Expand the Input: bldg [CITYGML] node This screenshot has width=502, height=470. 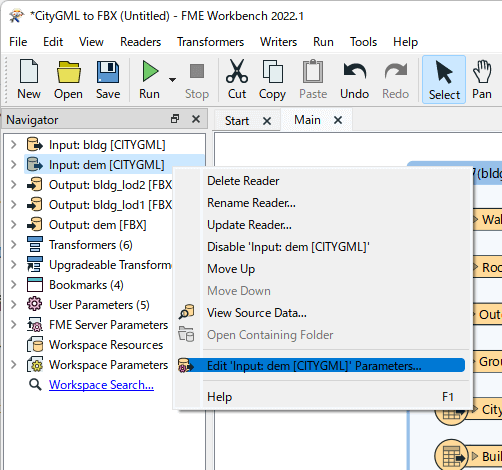pos(14,145)
